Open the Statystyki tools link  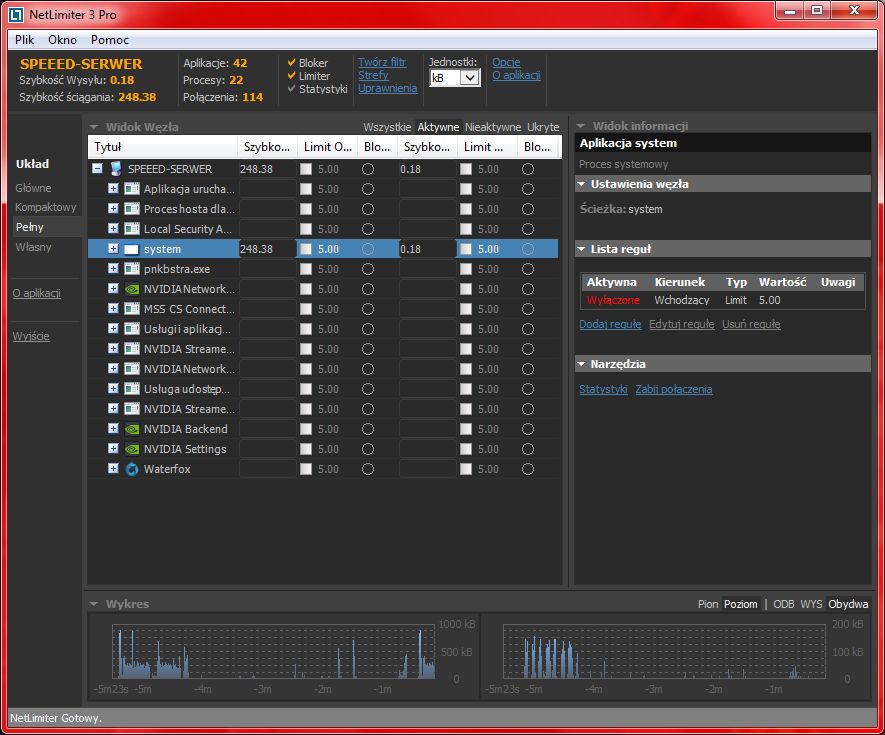[x=603, y=389]
